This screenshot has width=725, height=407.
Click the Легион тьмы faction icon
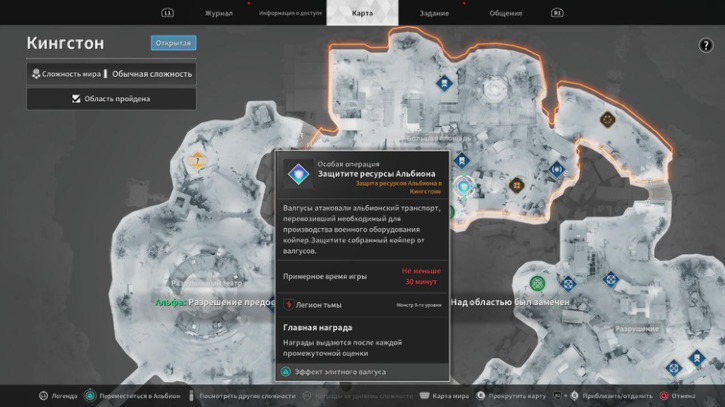click(289, 304)
